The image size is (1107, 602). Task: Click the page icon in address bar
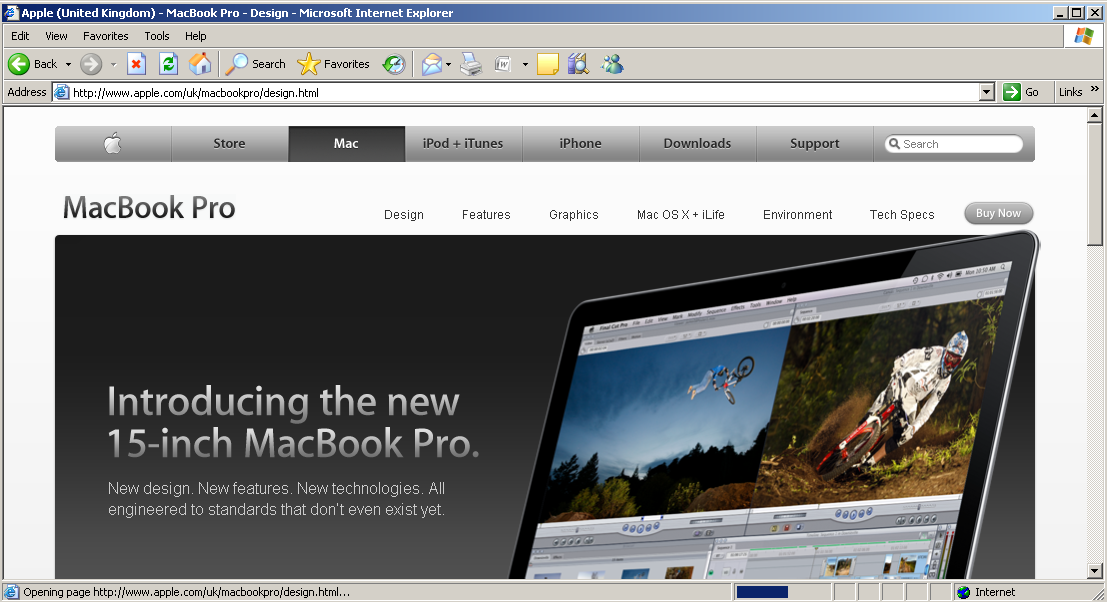coord(62,92)
